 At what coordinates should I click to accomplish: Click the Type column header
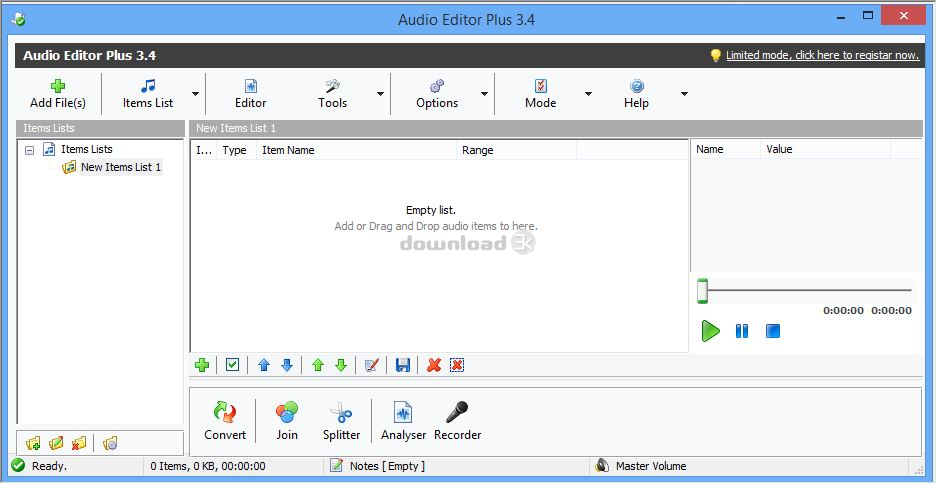[x=234, y=150]
